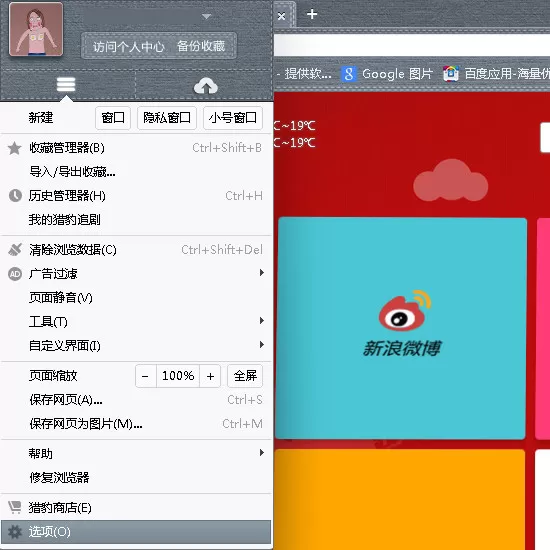Expand the 帮助 submenu arrow

[261, 452]
